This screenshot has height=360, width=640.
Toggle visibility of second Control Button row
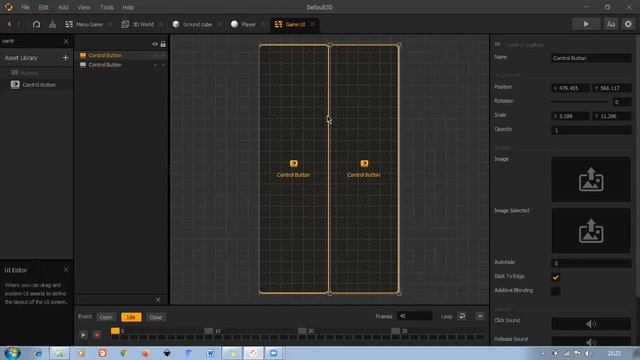tap(155, 65)
